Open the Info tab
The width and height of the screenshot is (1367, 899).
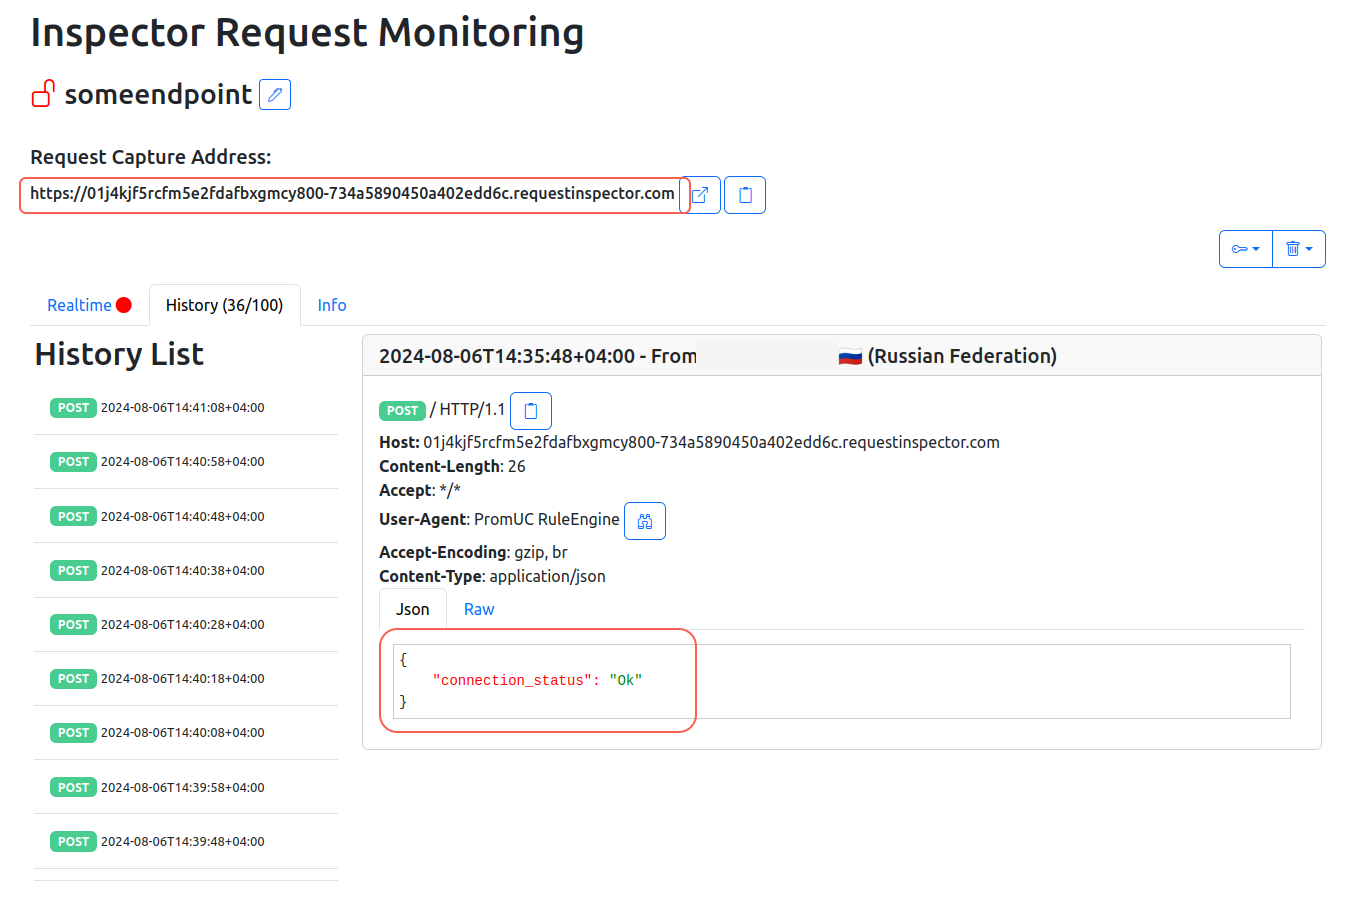[332, 305]
